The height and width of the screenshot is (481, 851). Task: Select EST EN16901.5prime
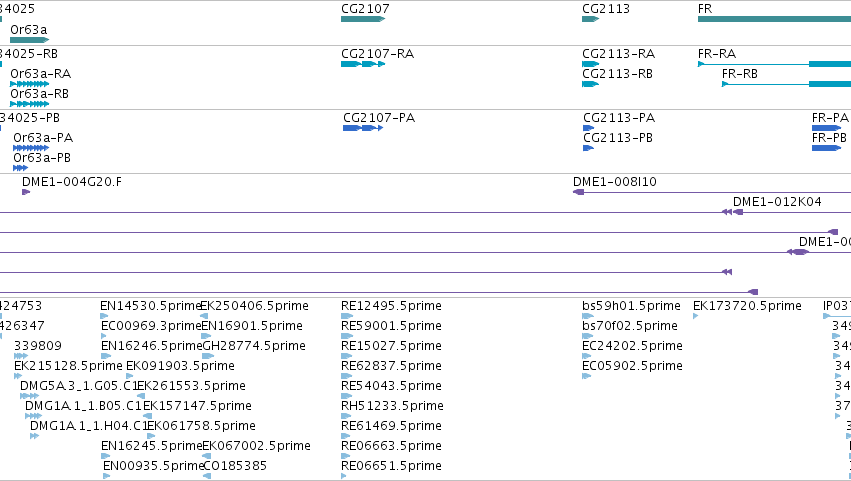click(x=205, y=336)
